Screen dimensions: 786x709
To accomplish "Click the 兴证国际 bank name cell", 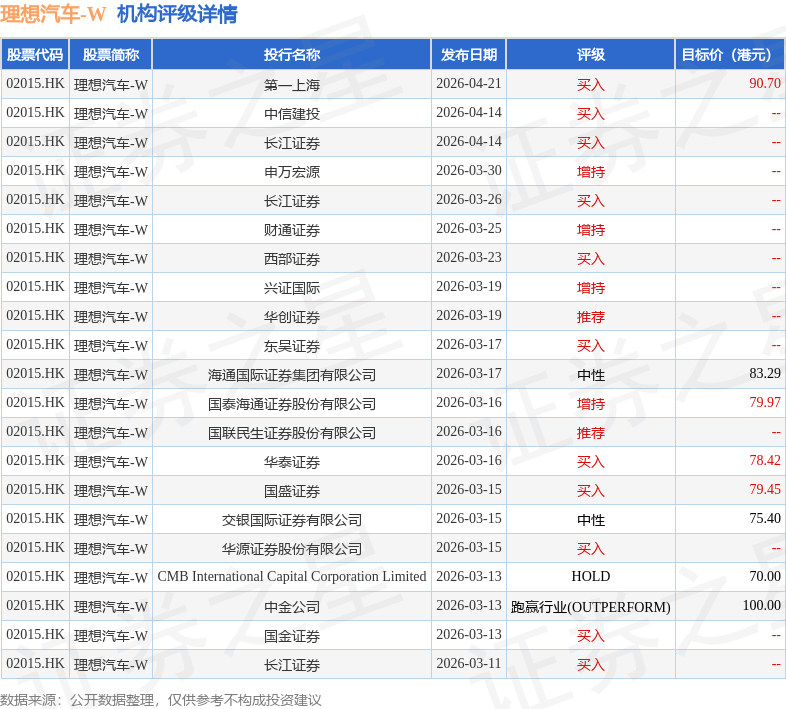I will pos(292,288).
